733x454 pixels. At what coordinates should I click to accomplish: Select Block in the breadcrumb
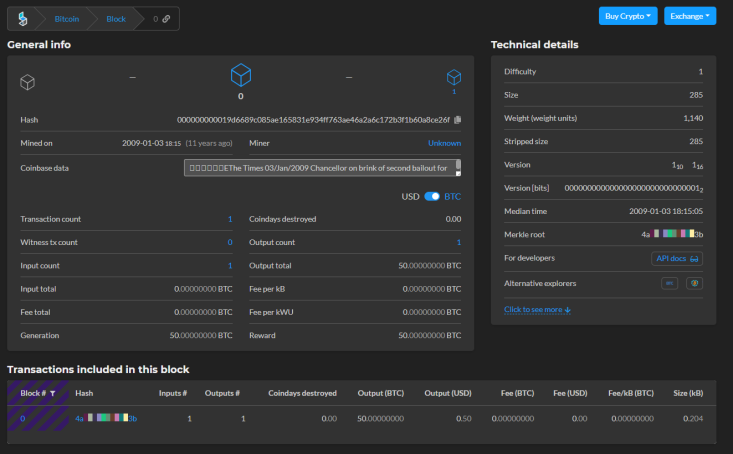click(116, 19)
